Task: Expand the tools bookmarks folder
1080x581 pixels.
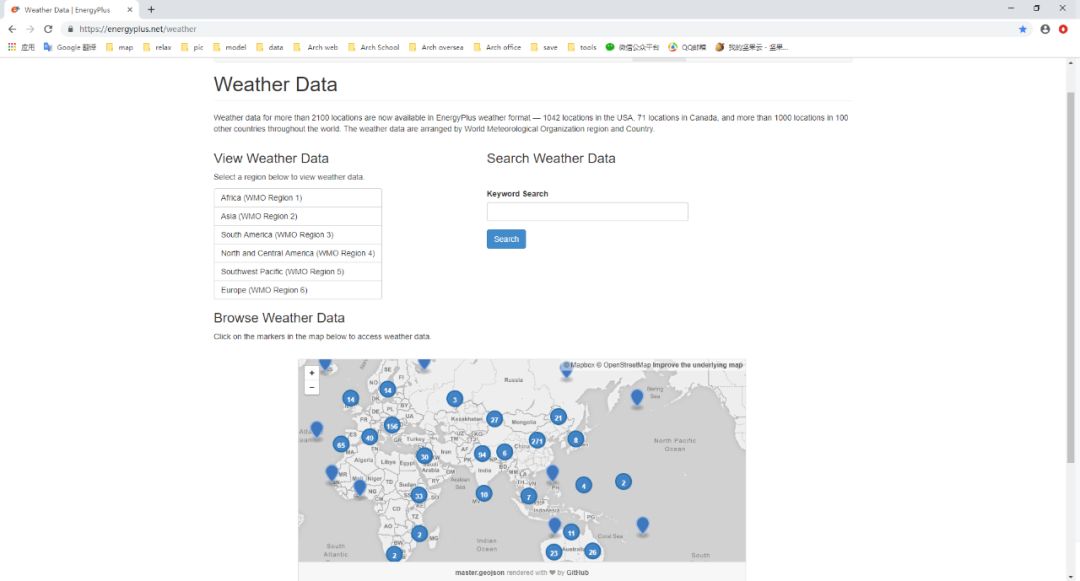Action: [582, 47]
